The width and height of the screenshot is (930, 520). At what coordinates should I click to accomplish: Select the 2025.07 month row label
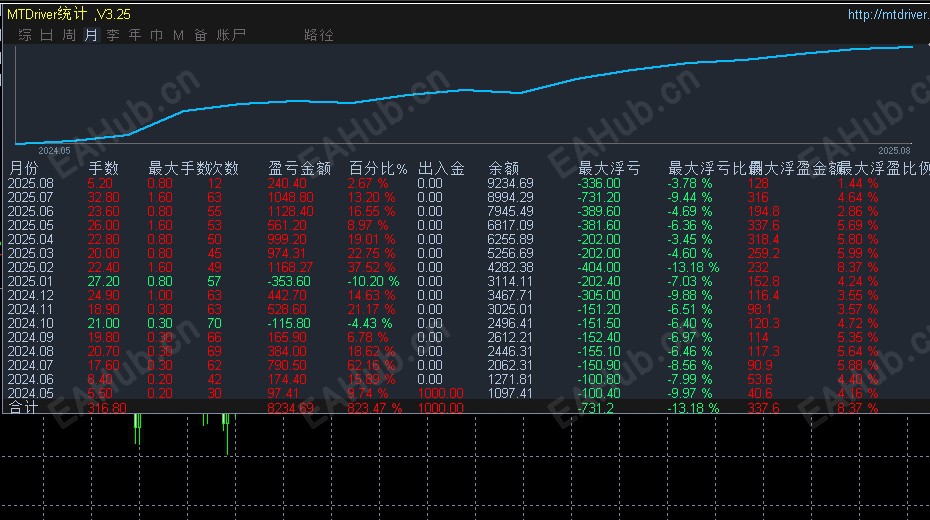point(30,197)
